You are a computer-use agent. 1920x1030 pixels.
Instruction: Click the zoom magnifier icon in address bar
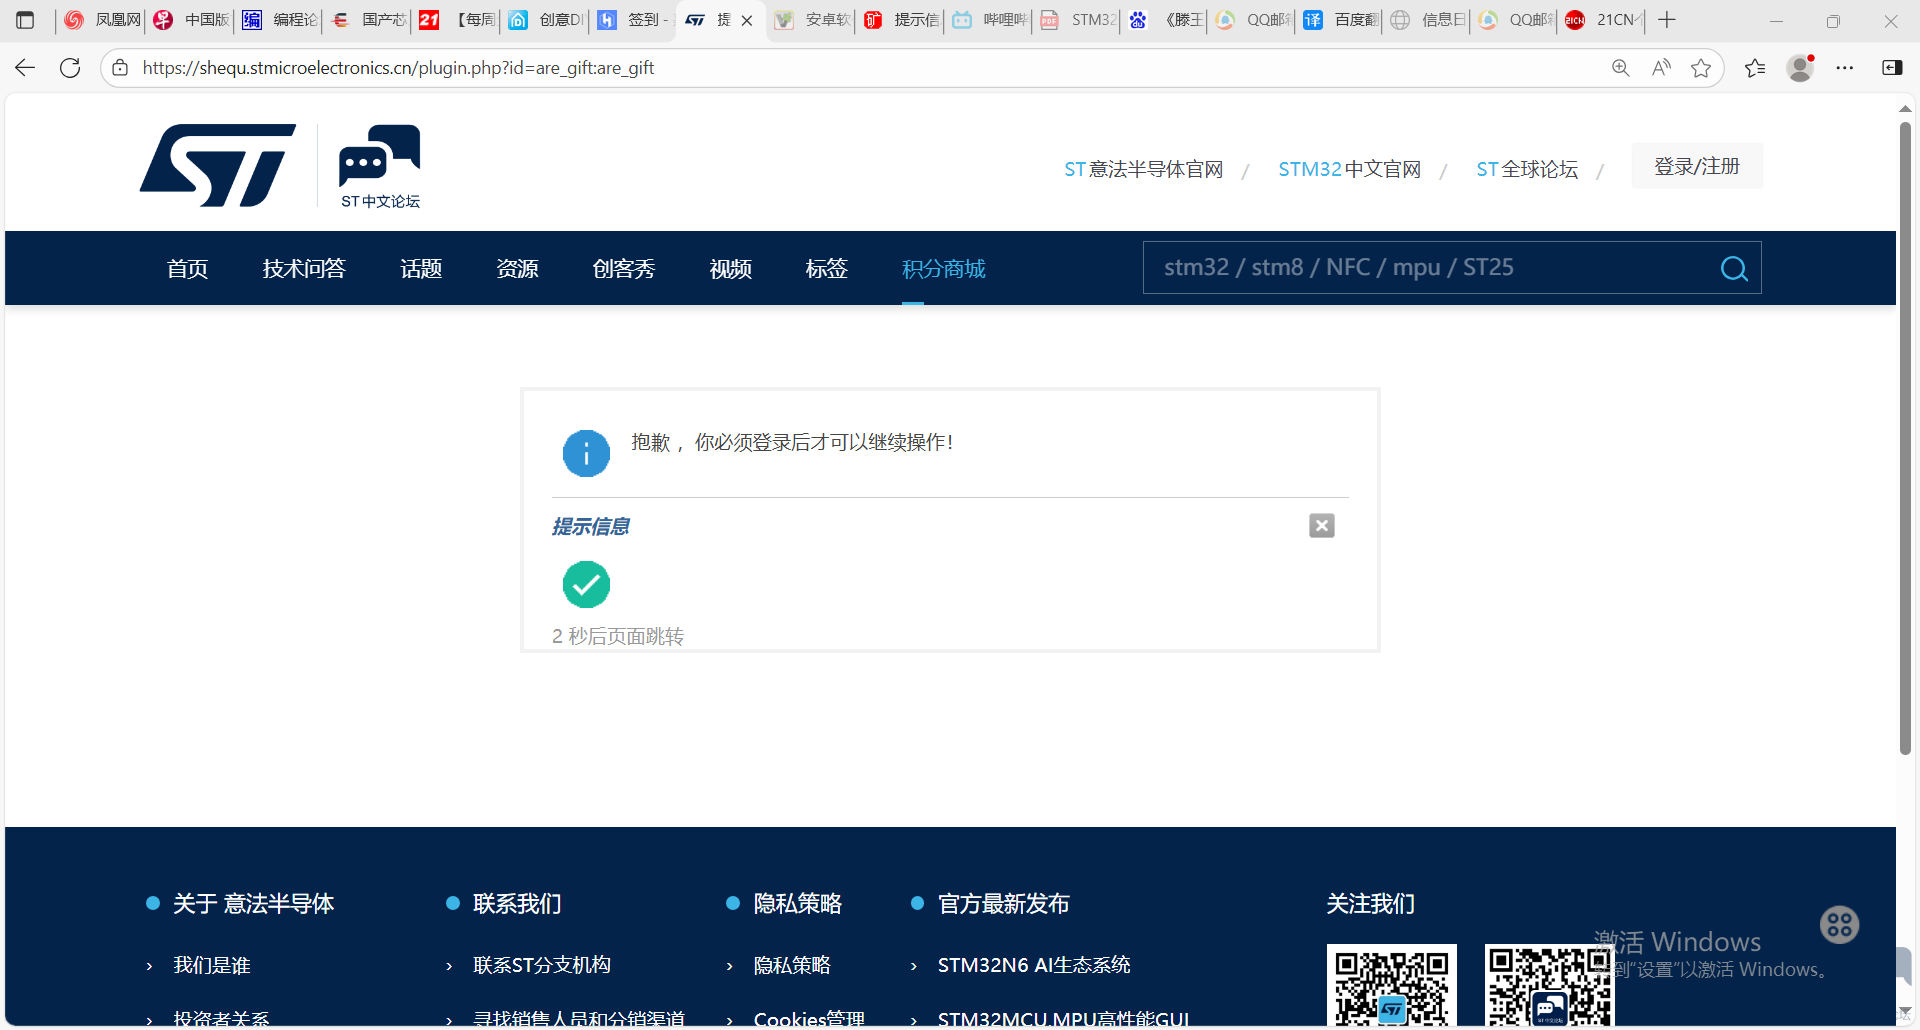click(x=1620, y=68)
